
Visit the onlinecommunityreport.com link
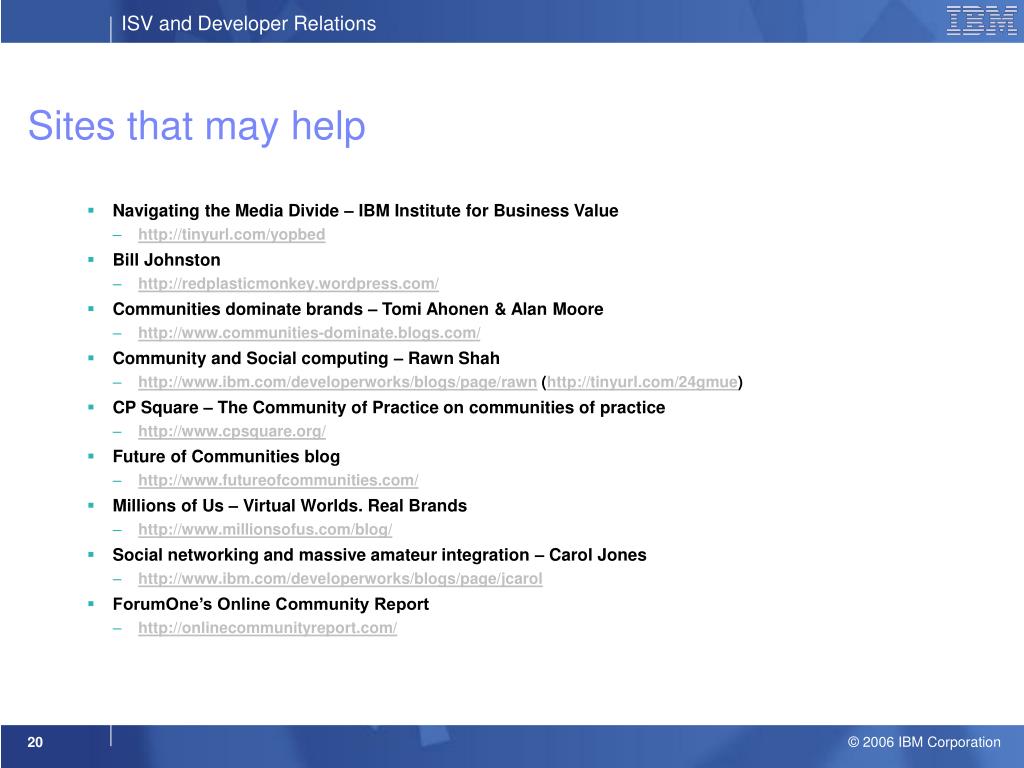(x=267, y=628)
